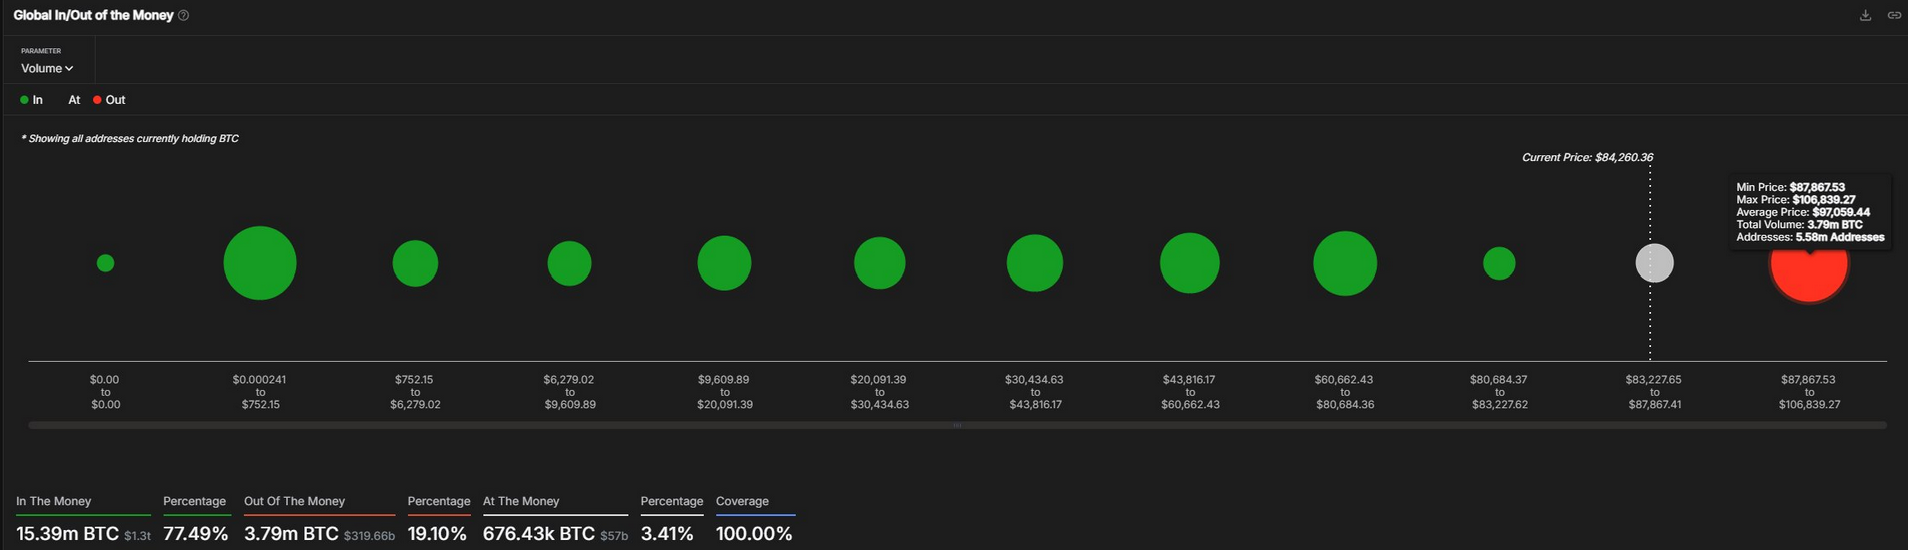The image size is (1908, 550).
Task: Select the $60,662.43 to $80,684.36 bubble
Action: 1344,263
